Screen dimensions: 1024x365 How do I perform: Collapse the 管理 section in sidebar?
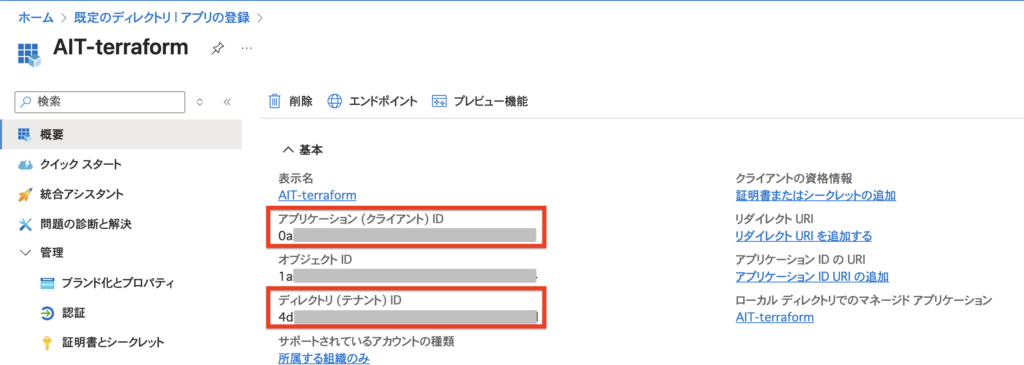25,253
